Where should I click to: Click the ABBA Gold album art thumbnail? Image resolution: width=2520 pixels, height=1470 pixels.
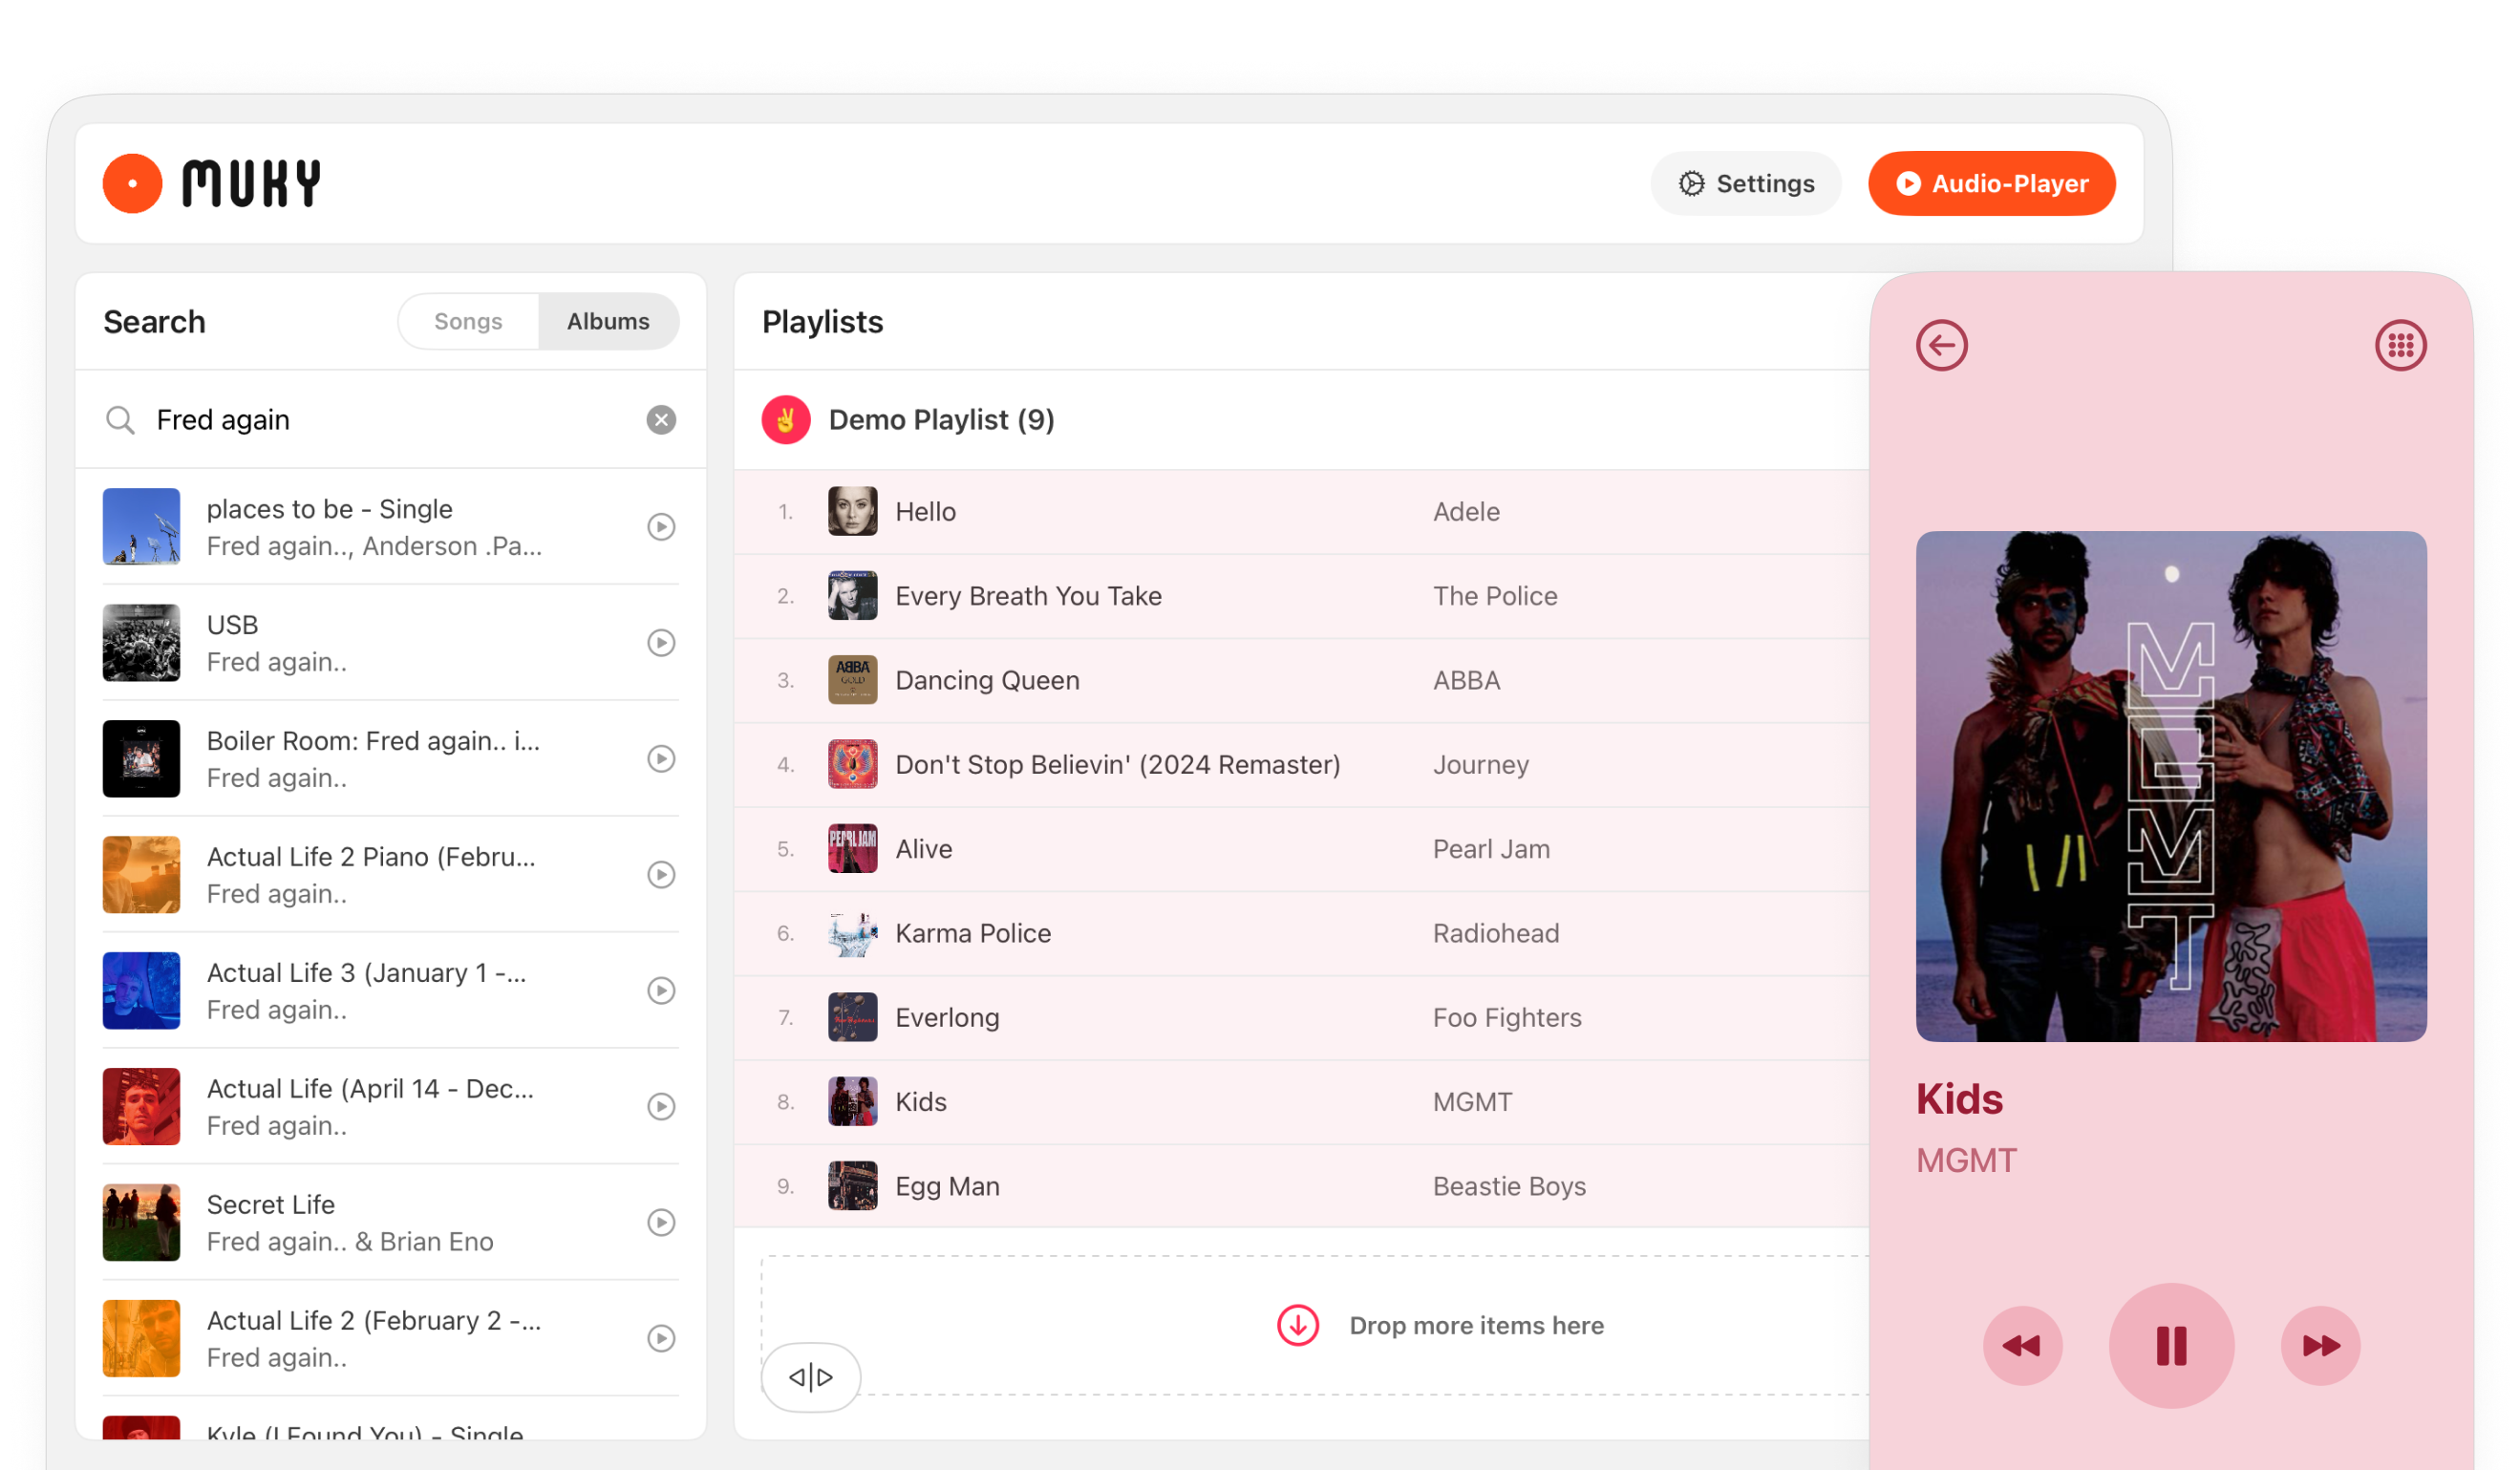(853, 680)
